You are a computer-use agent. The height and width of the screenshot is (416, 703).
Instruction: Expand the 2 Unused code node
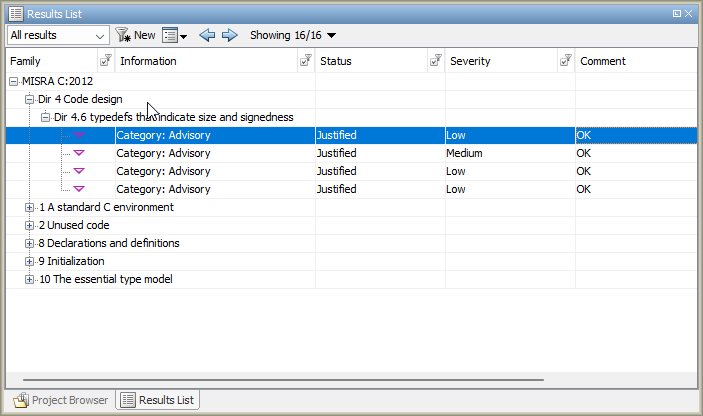pyautogui.click(x=29, y=225)
